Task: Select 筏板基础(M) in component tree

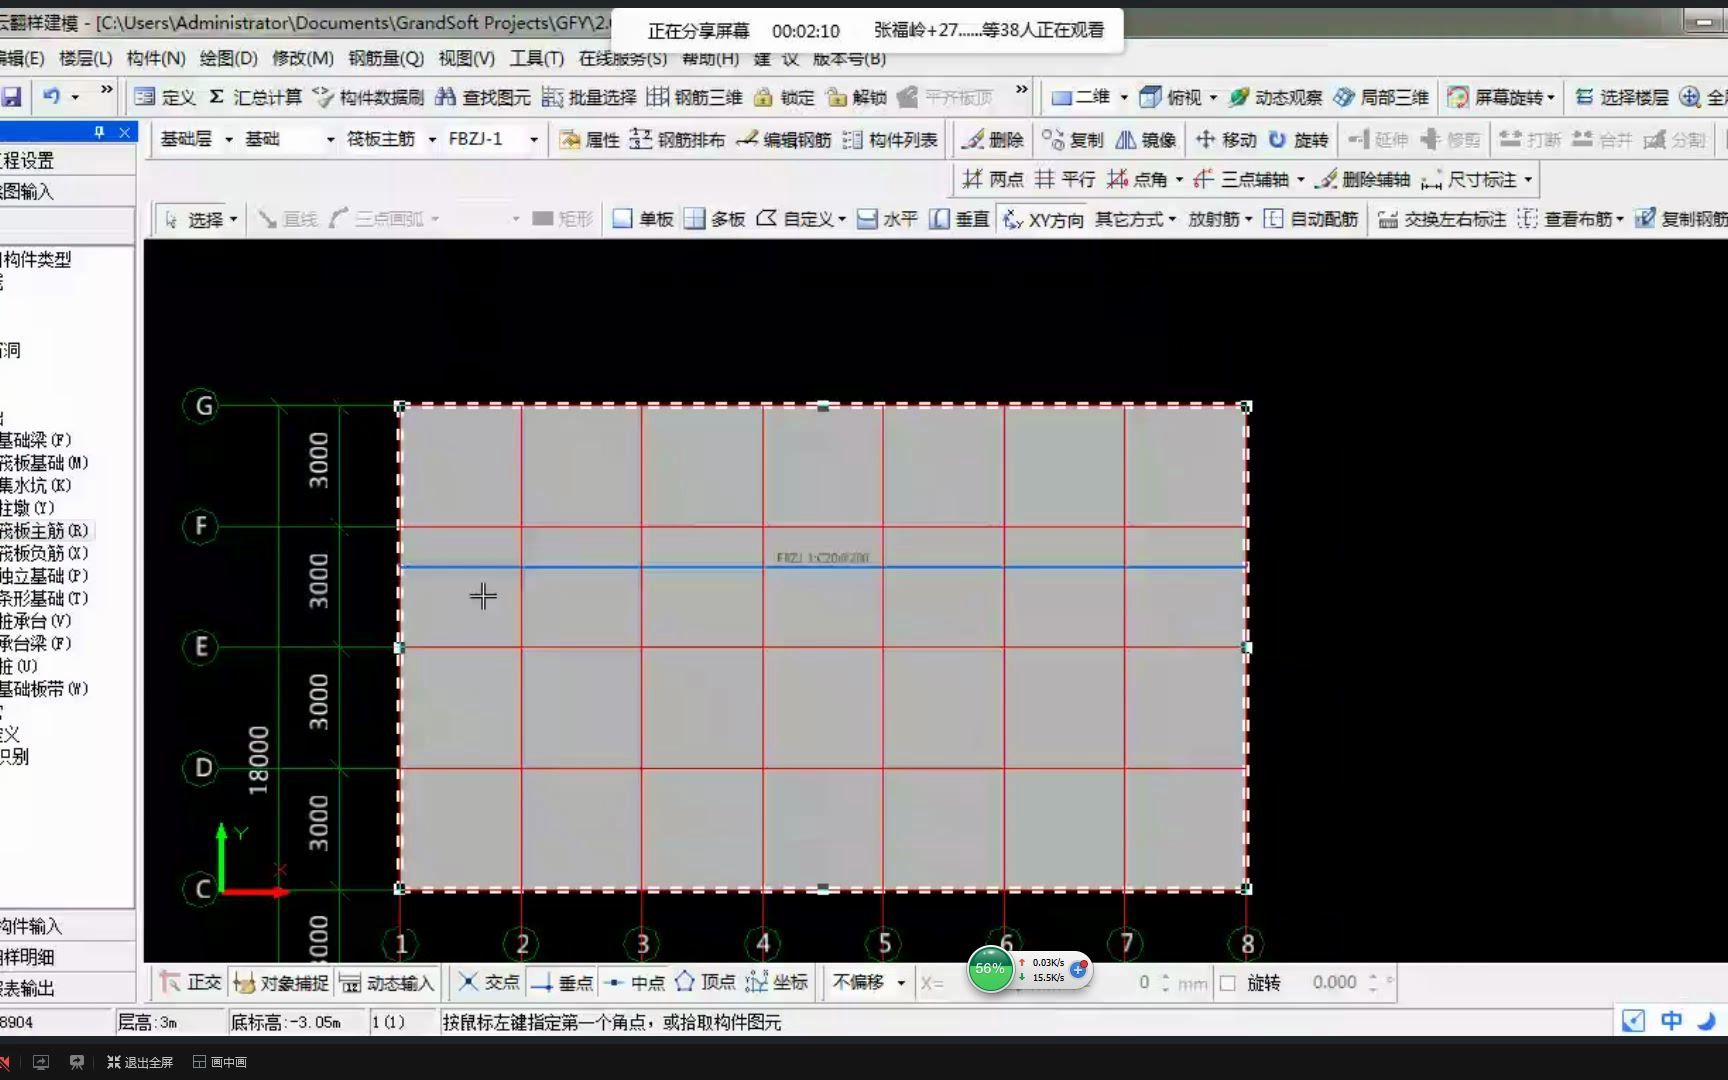Action: pyautogui.click(x=44, y=463)
